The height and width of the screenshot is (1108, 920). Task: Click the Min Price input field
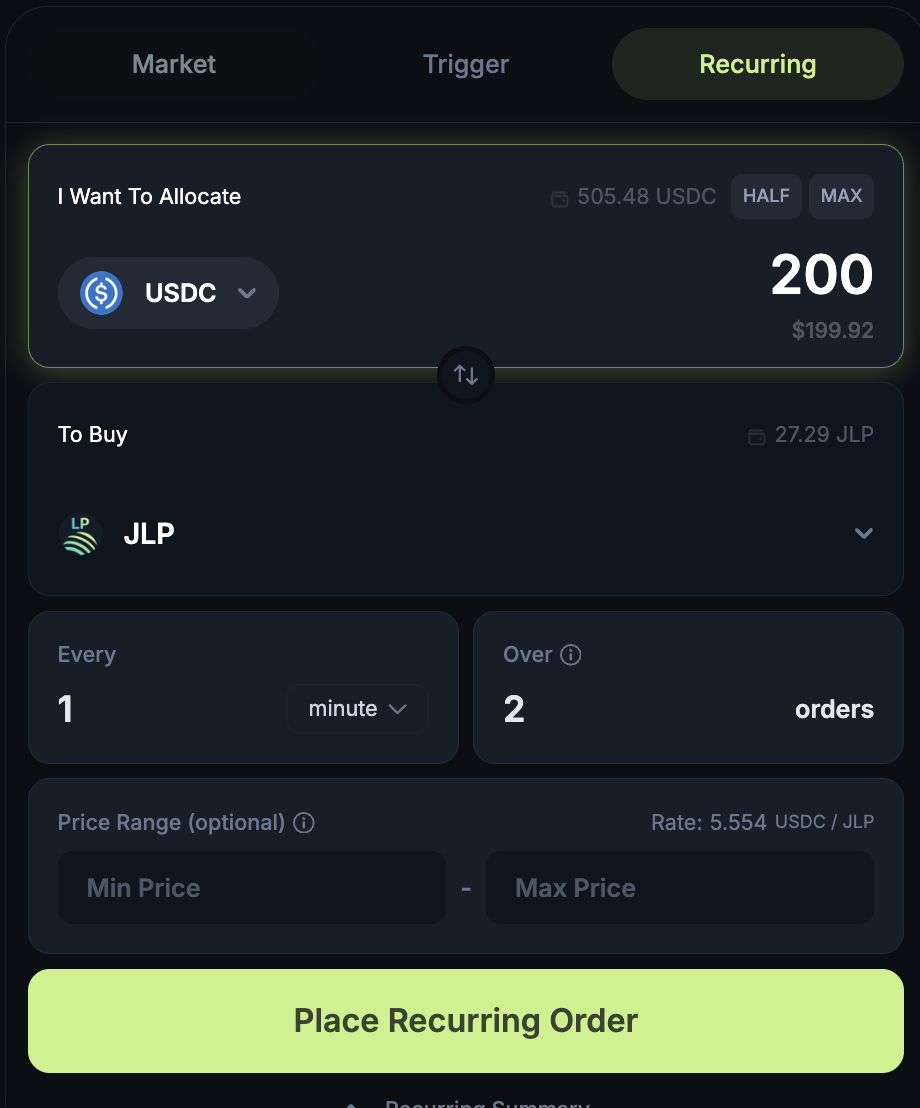click(x=252, y=888)
